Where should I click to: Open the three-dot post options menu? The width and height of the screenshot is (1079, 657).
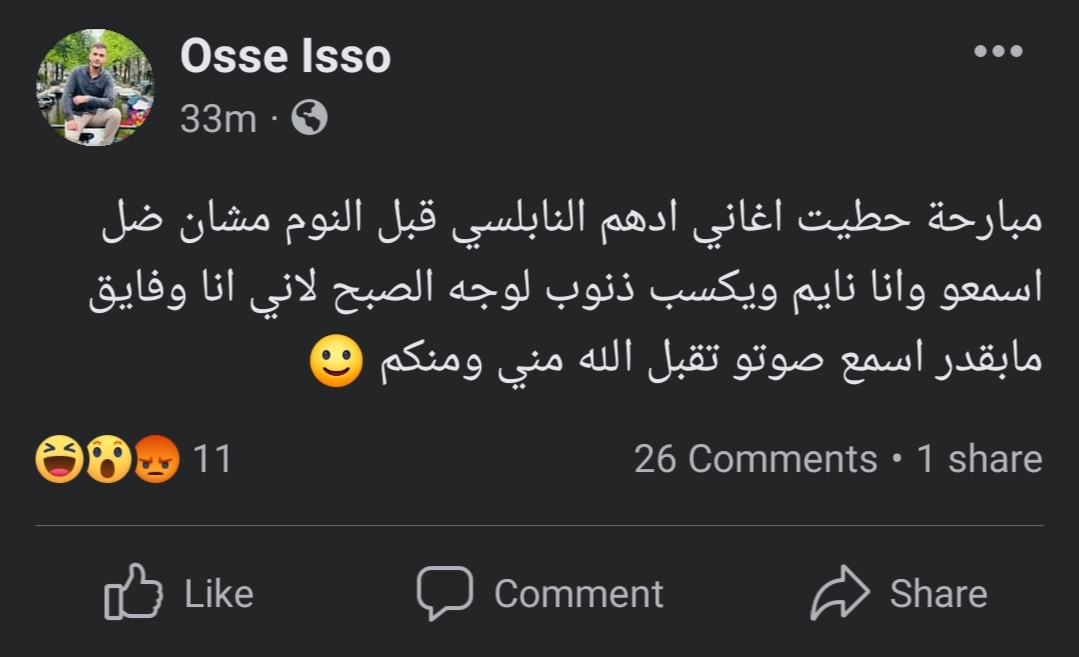998,52
